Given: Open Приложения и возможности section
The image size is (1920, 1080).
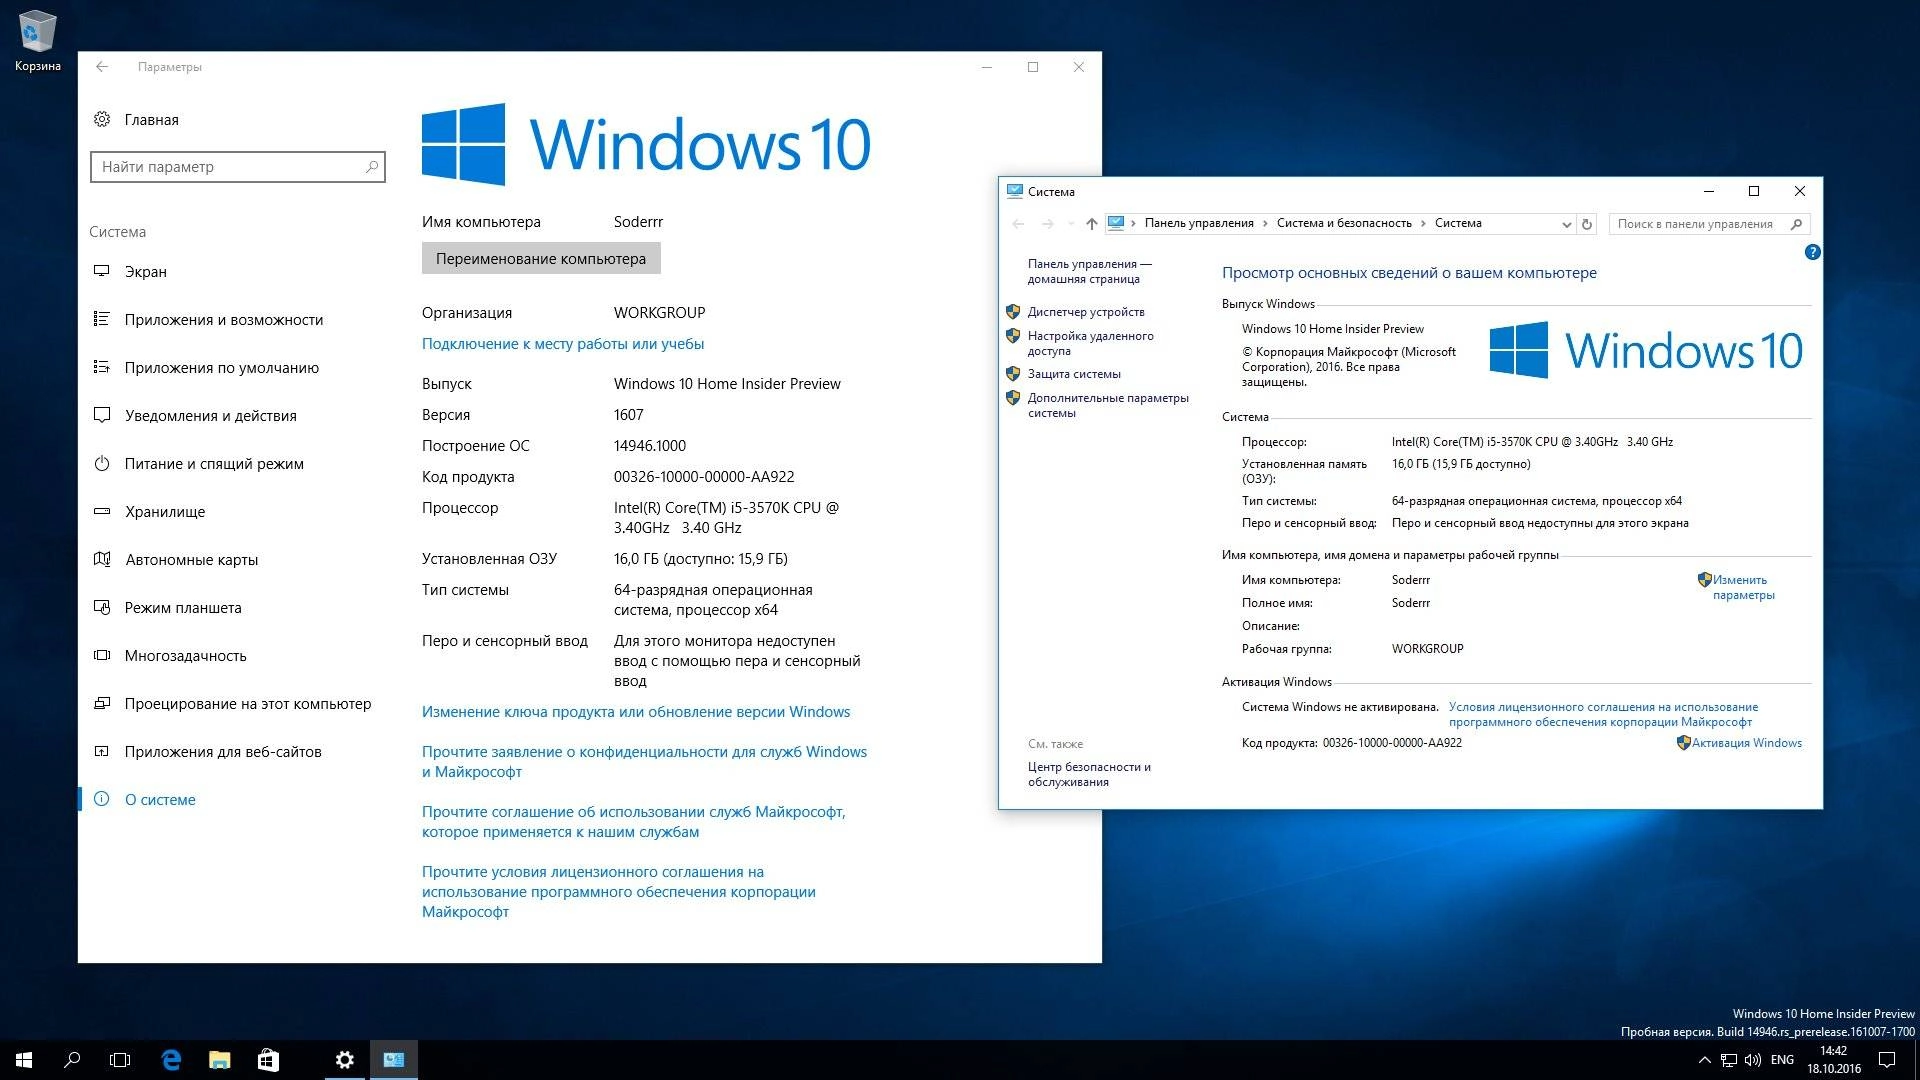Looking at the screenshot, I should [208, 320].
